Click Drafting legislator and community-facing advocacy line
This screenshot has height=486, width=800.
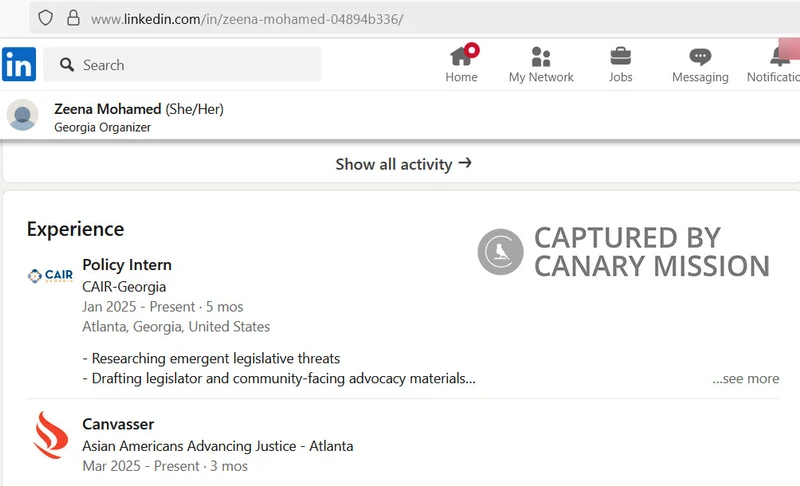pyautogui.click(x=279, y=378)
